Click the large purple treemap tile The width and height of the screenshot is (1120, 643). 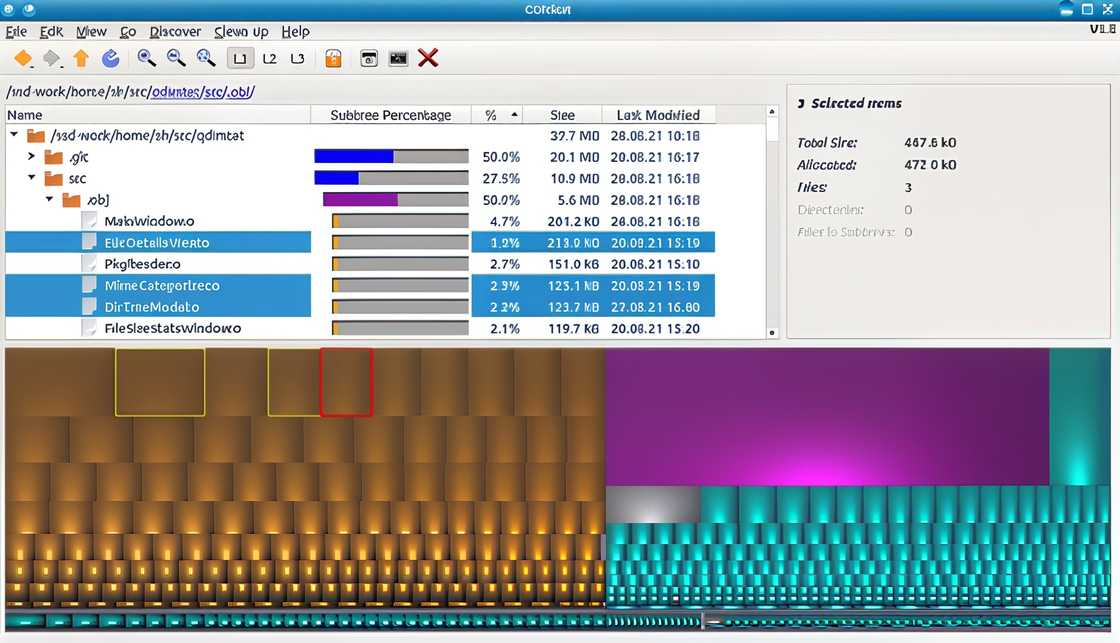[826, 415]
